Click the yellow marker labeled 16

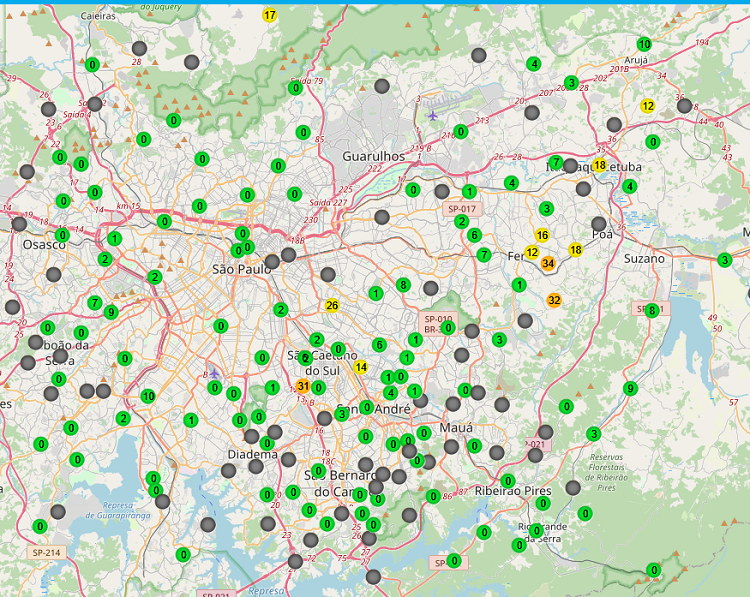[x=542, y=235]
